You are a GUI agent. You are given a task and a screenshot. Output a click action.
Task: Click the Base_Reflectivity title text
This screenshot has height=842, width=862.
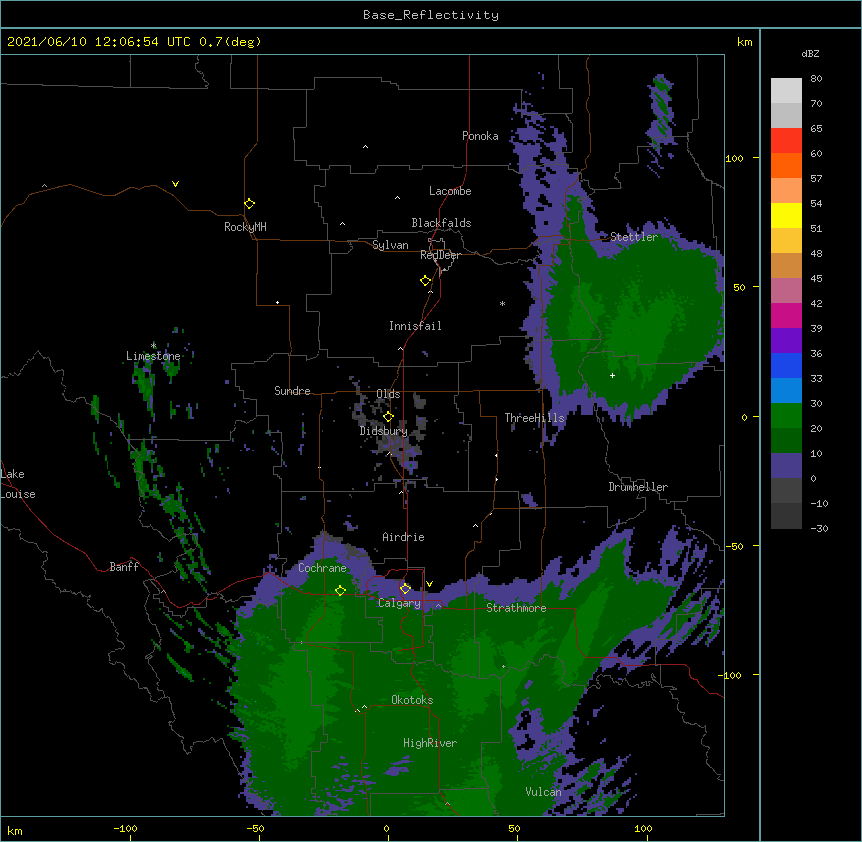431,15
